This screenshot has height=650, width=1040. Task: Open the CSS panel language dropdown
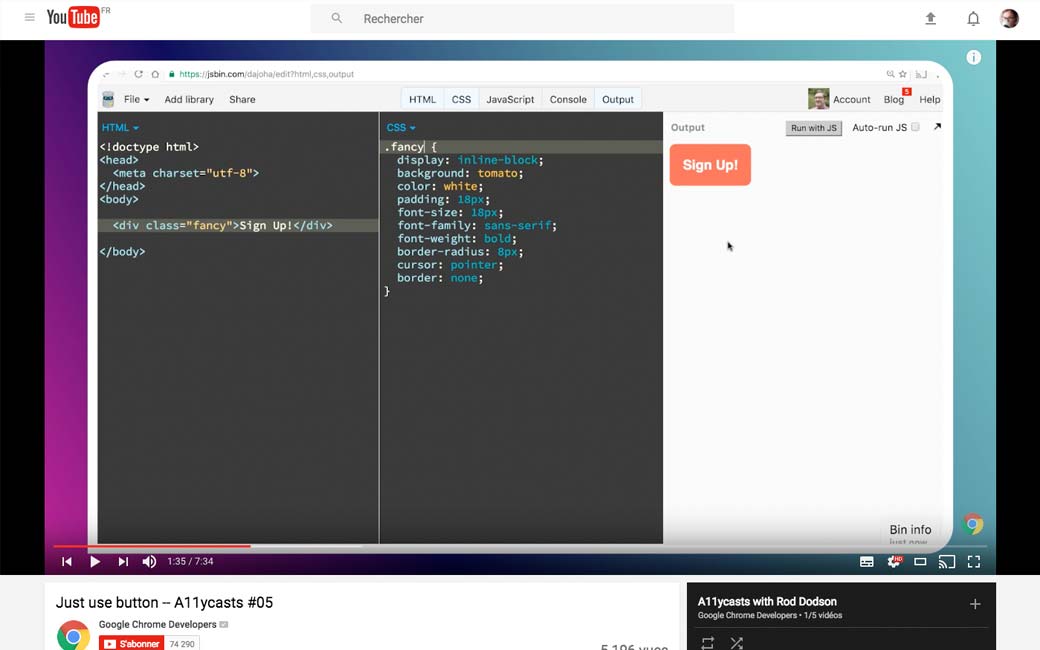tap(401, 127)
